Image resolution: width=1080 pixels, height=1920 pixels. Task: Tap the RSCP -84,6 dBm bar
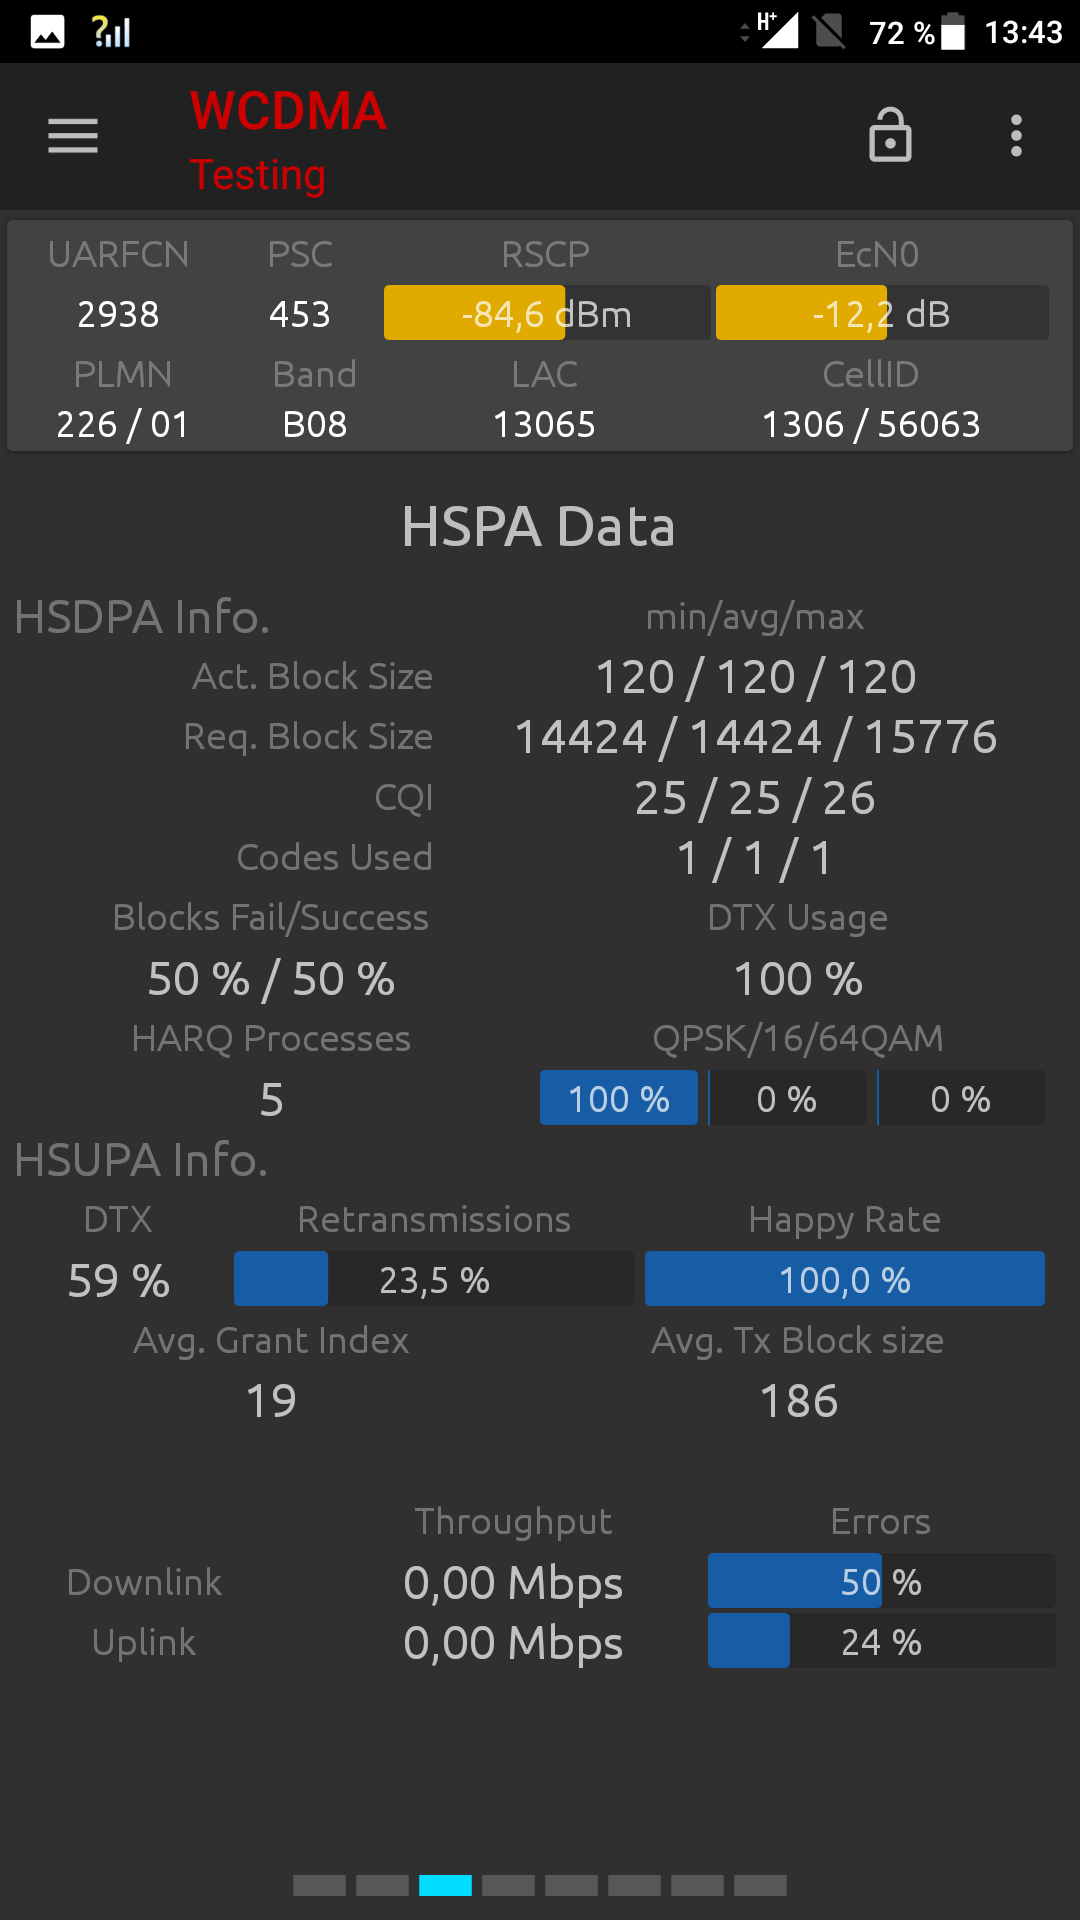pos(547,313)
